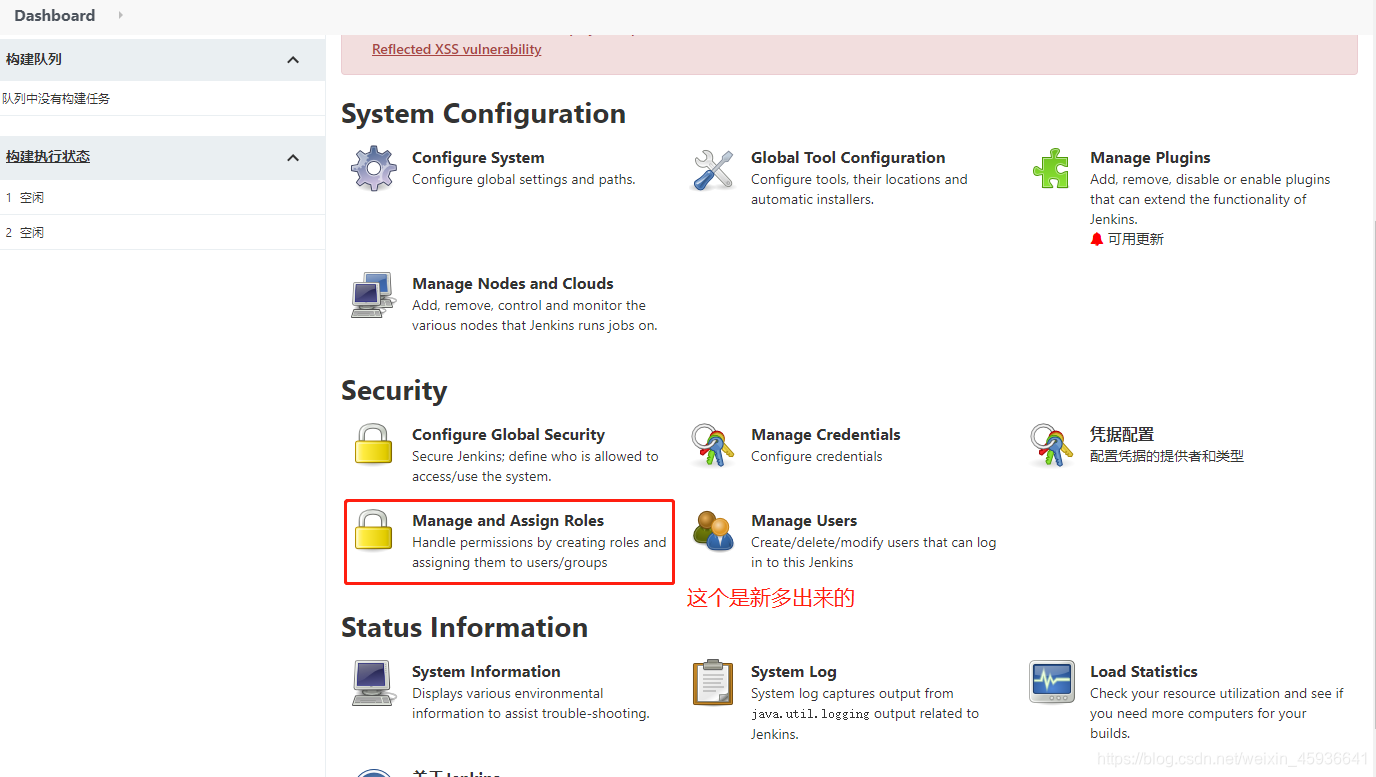Open the Configure System link
The image size is (1376, 777).
478,157
